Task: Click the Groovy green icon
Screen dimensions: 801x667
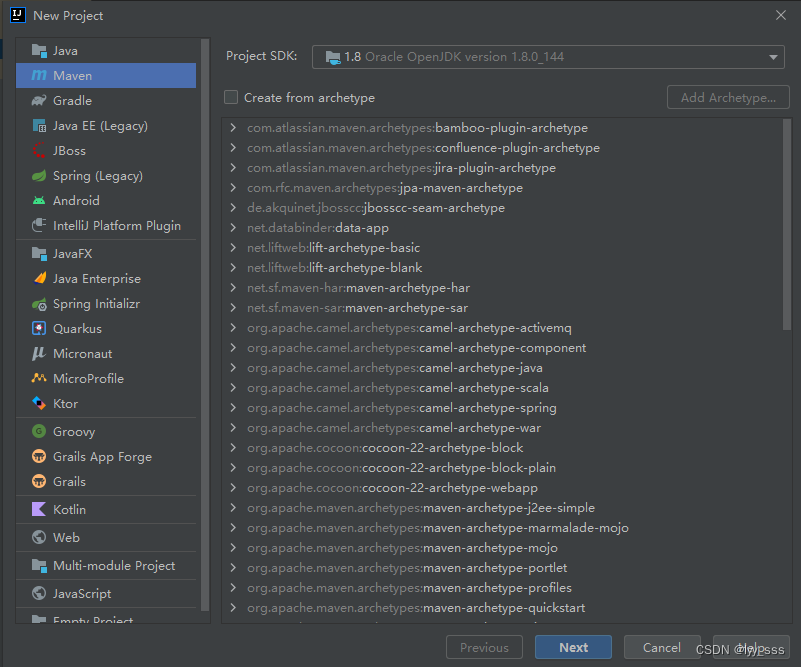Action: (39, 432)
